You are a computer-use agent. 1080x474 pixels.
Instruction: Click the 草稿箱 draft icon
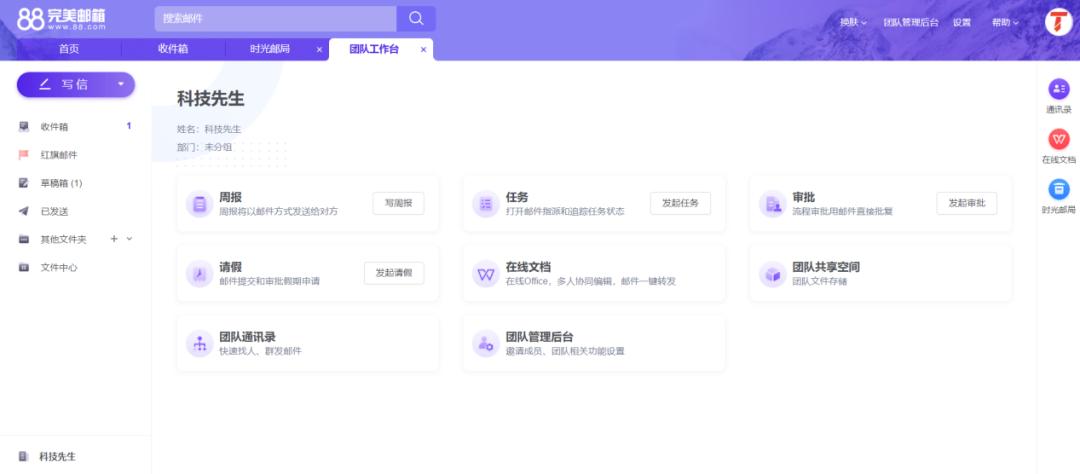(x=24, y=183)
